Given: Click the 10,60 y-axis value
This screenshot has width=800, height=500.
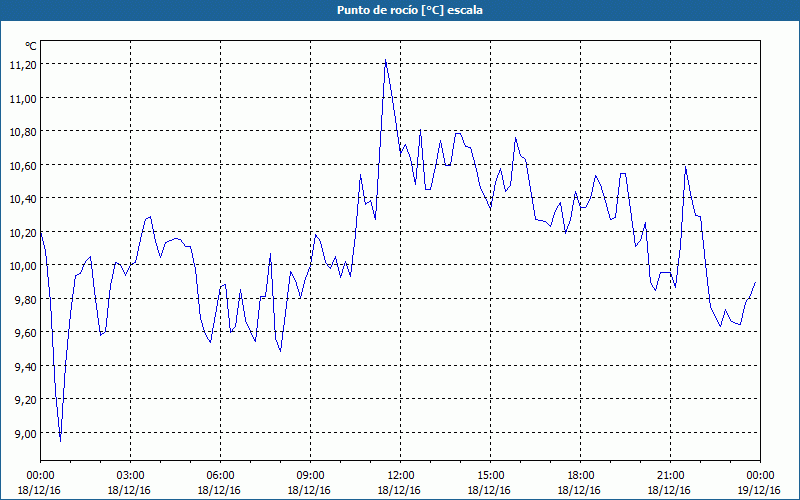Looking at the screenshot, I should tap(23, 165).
